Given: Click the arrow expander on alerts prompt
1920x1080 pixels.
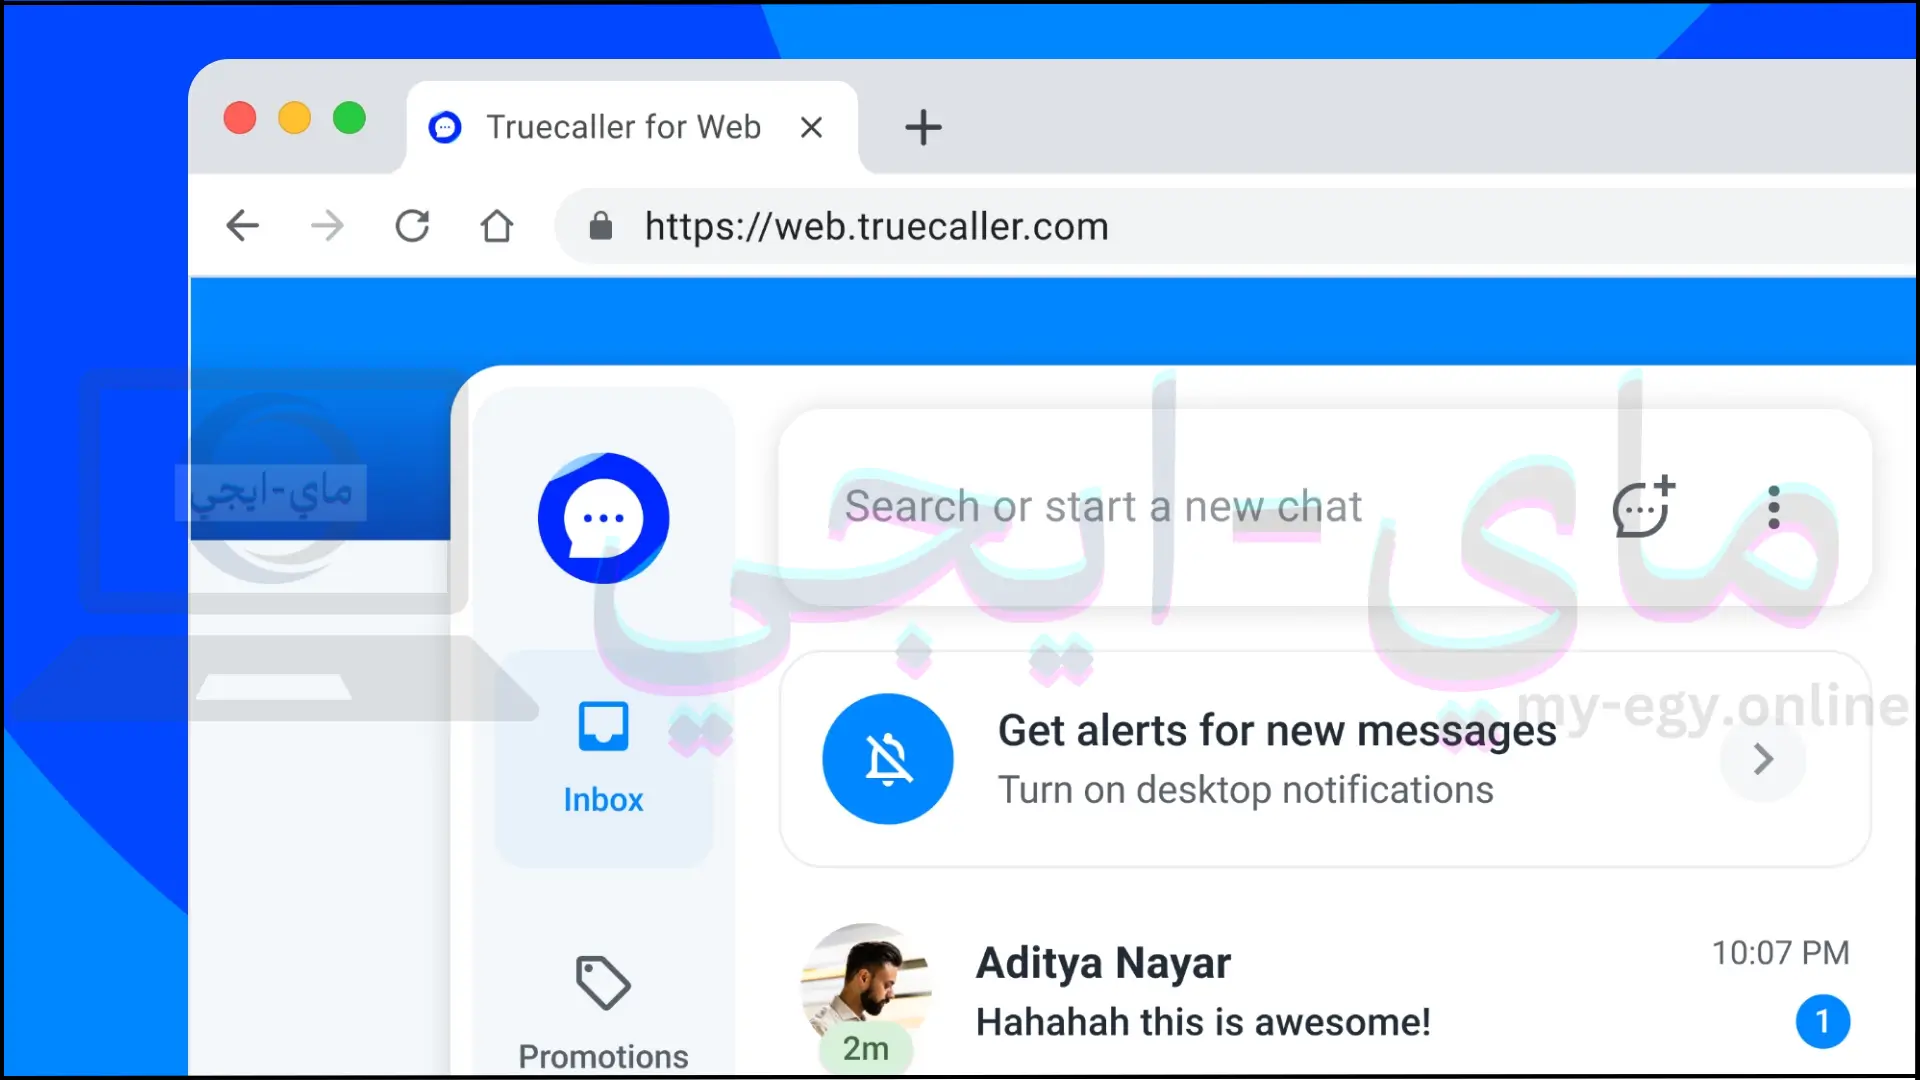Looking at the screenshot, I should point(1763,758).
